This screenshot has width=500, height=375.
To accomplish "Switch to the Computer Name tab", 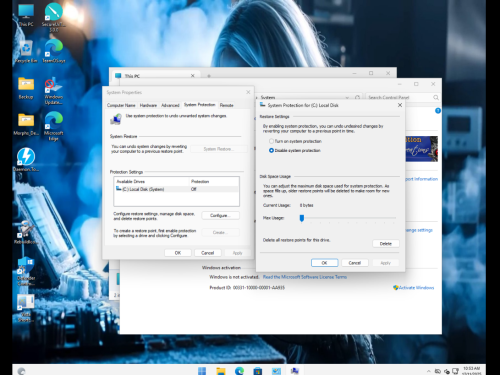I will pos(121,105).
